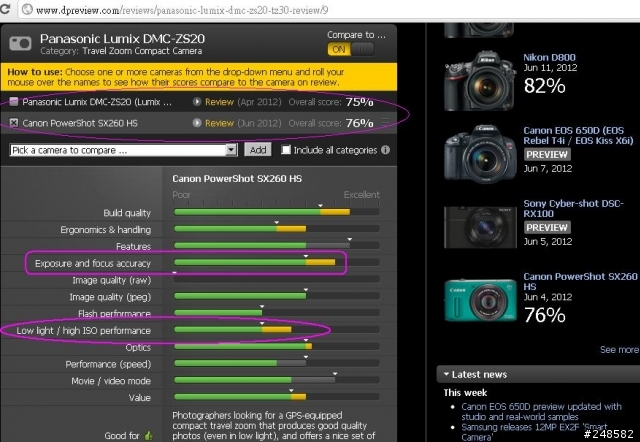Click the Low light / high ISO performance bar

[x=277, y=329]
